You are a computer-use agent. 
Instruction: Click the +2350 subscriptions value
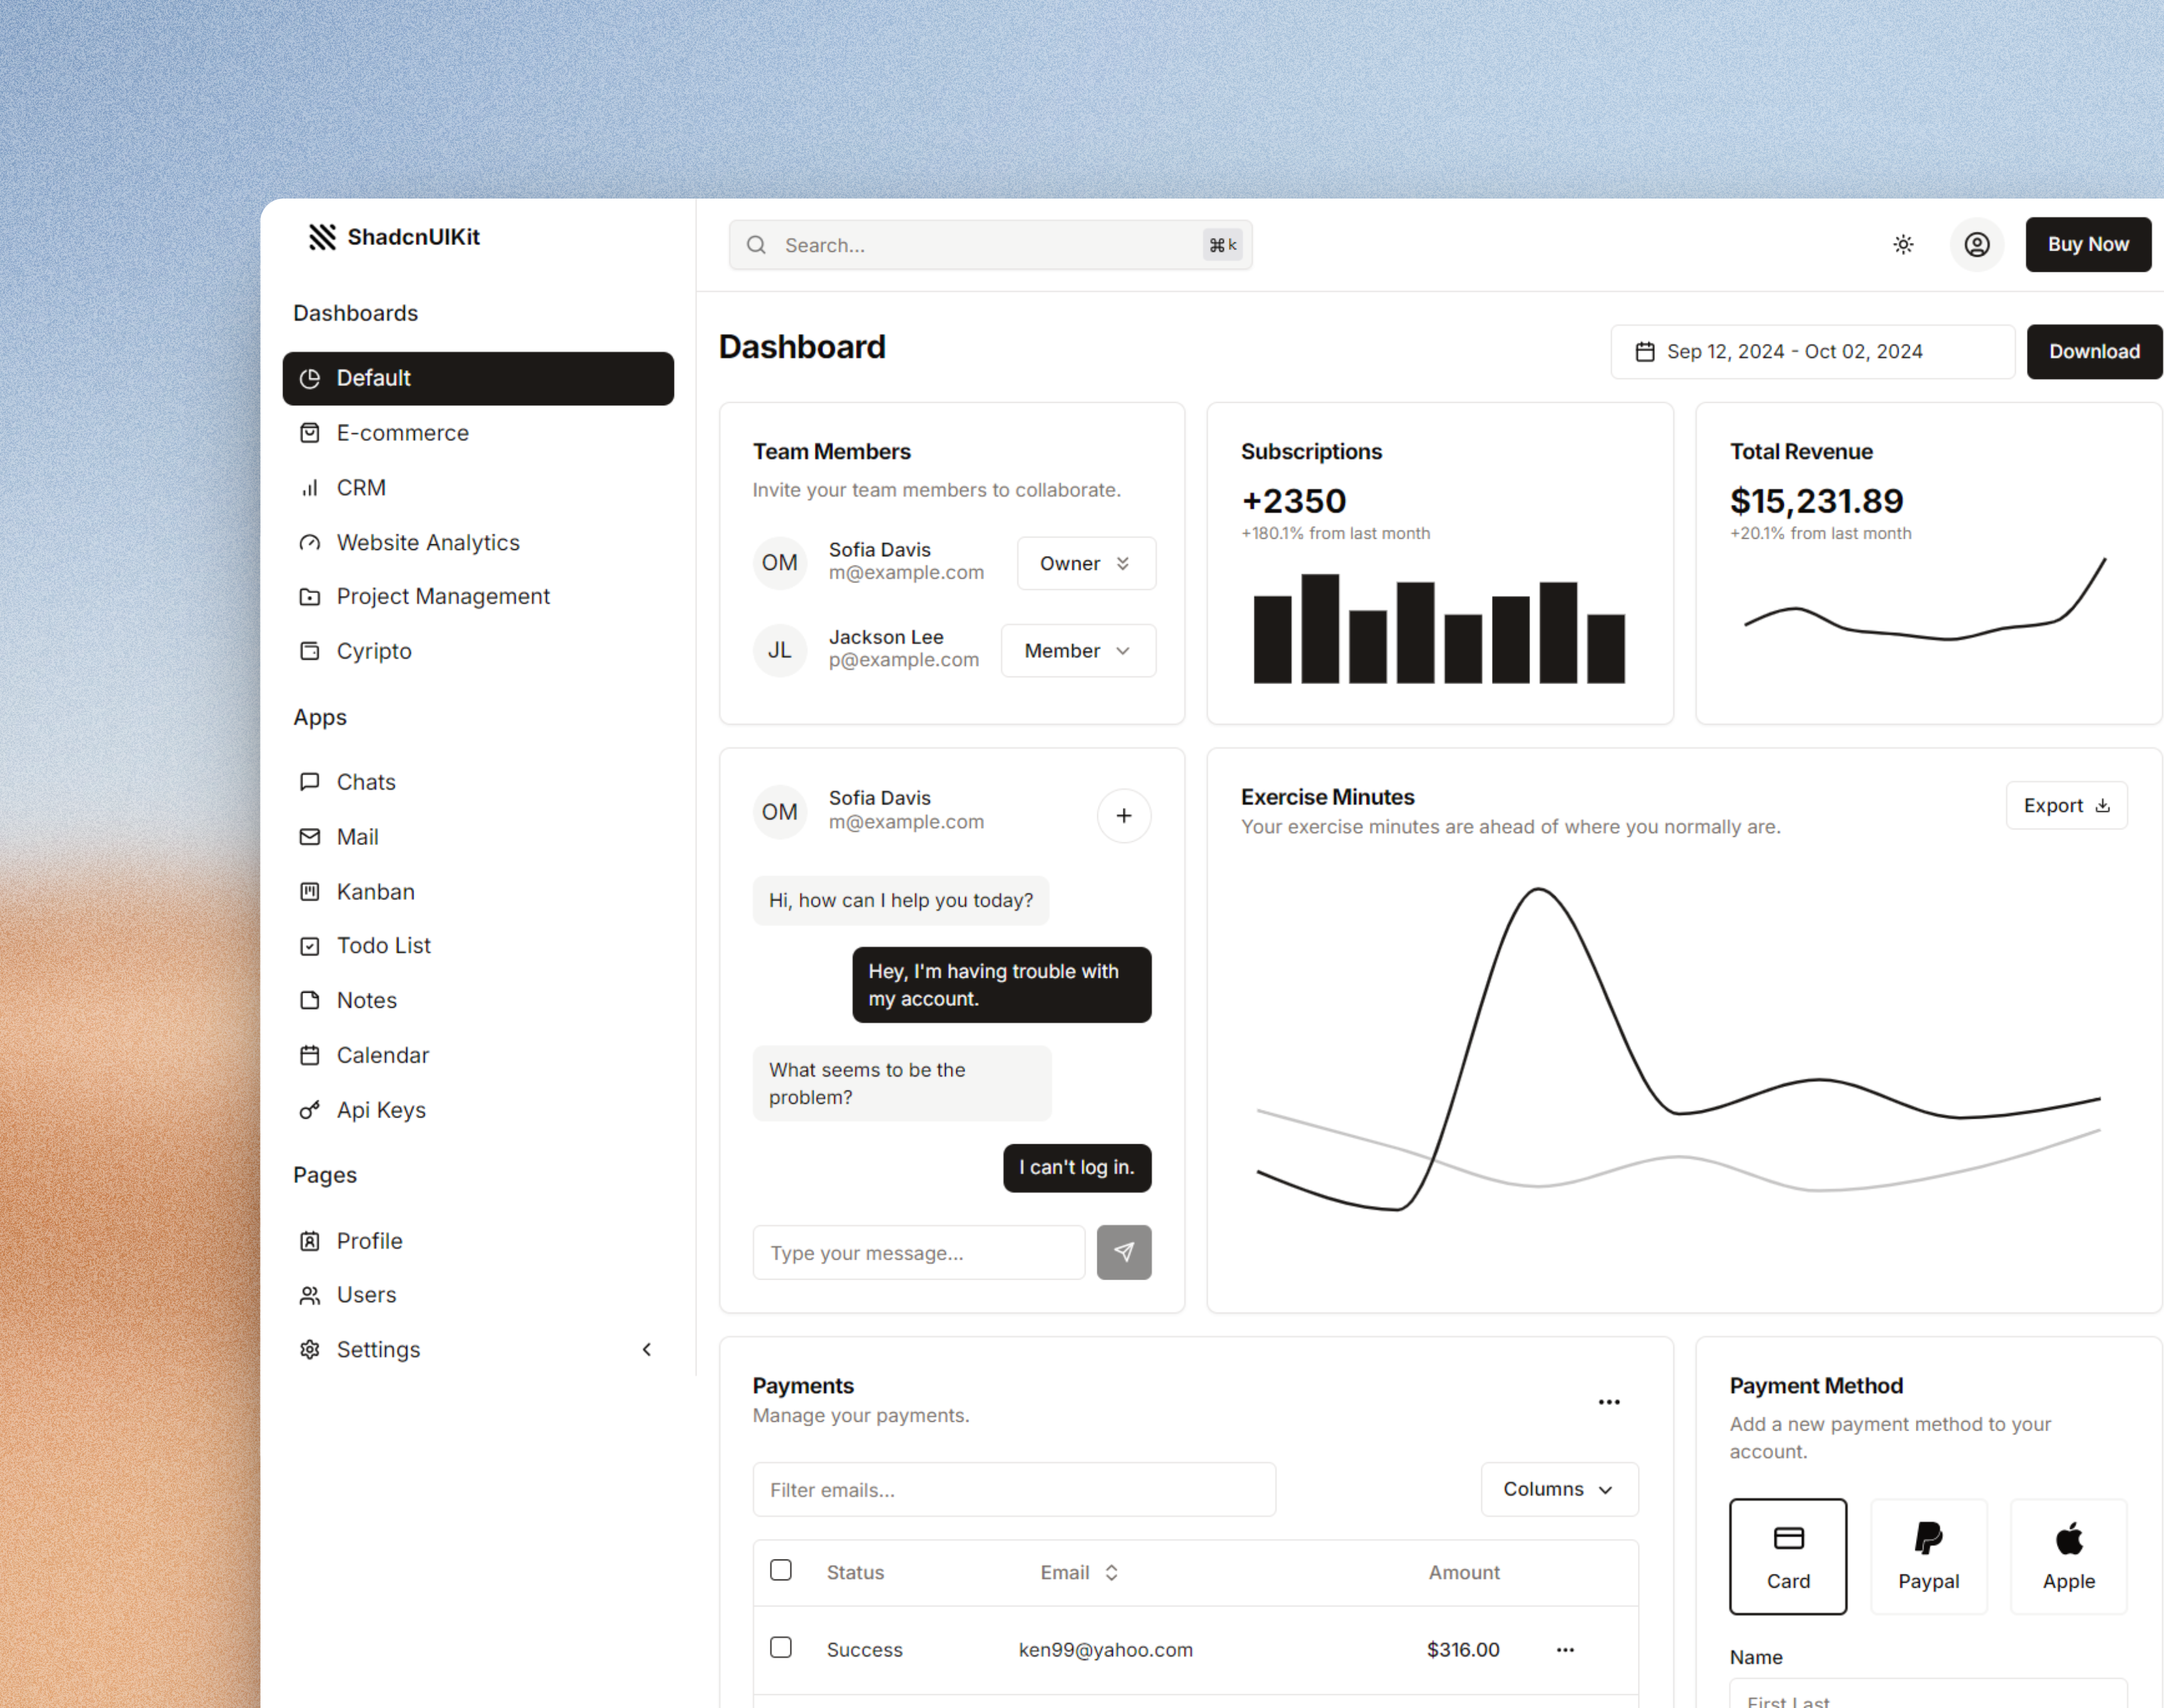point(1294,502)
